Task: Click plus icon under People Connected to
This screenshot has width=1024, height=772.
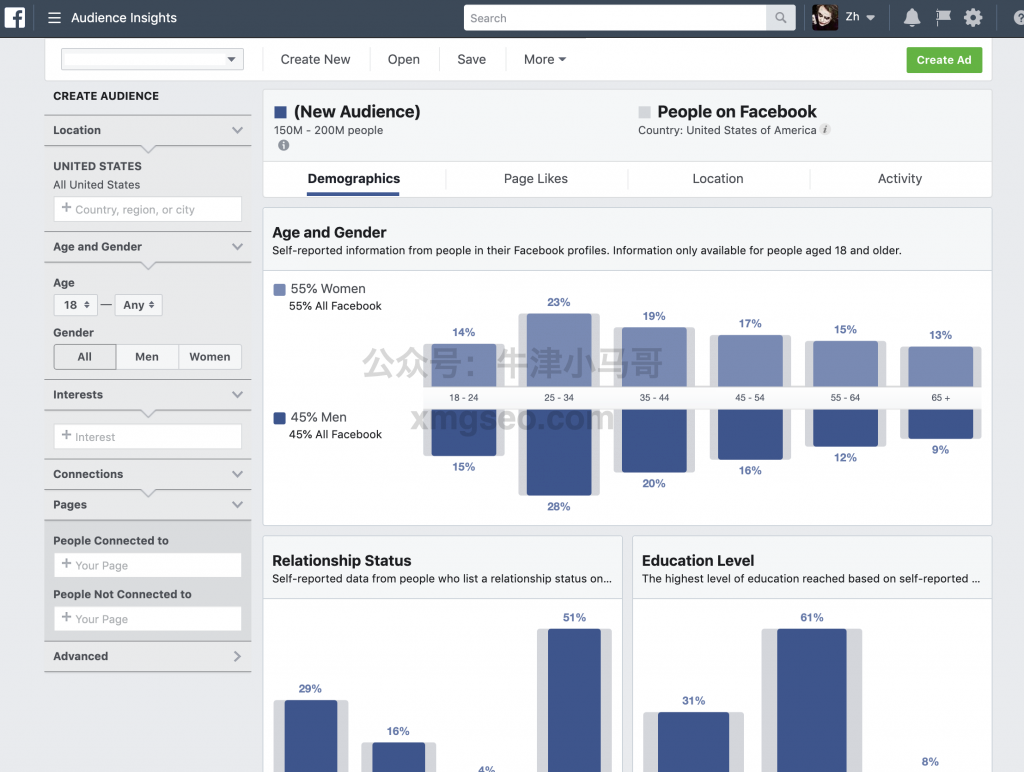Action: (x=66, y=564)
